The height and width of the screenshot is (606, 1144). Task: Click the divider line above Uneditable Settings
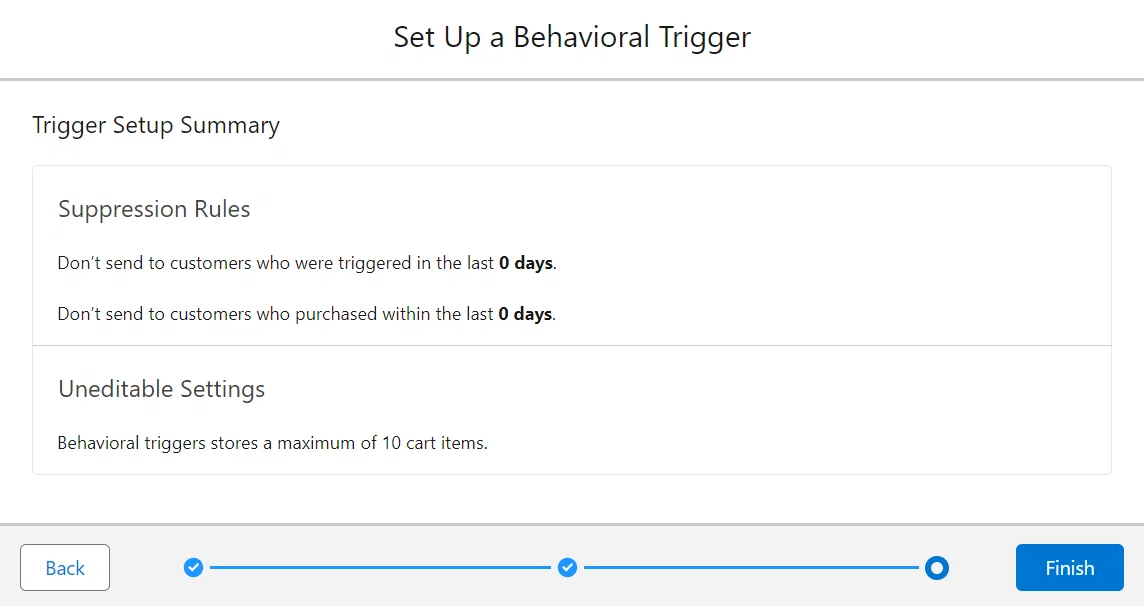click(572, 346)
